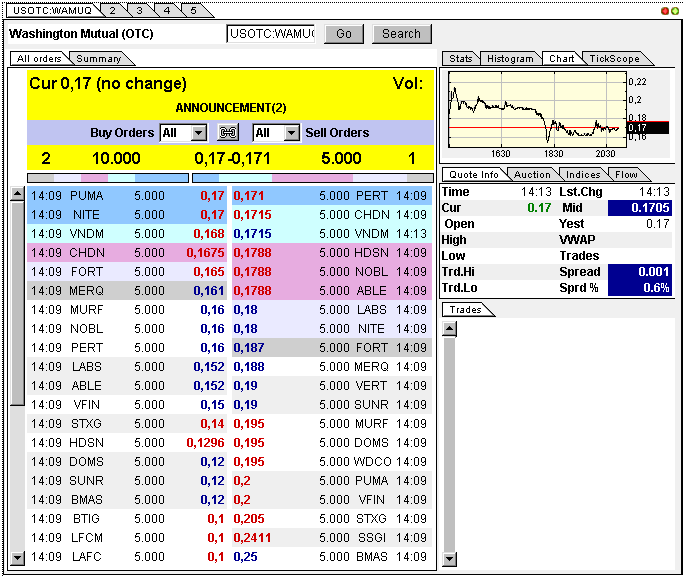The height and width of the screenshot is (577, 683).
Task: Click the Mid value 0.1705
Action: pos(640,208)
